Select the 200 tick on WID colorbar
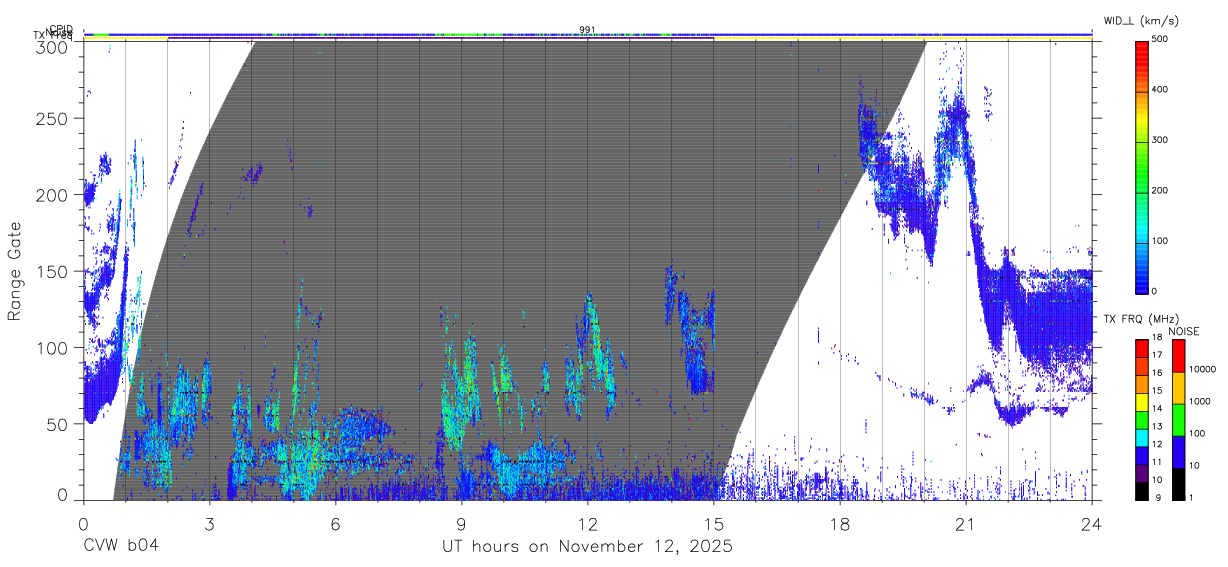 coord(1162,190)
